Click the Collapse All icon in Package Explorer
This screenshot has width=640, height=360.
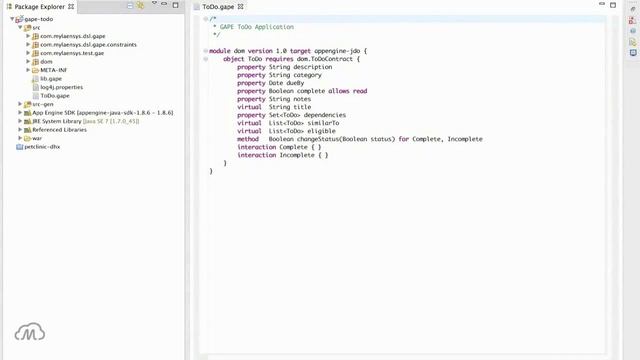[x=130, y=5]
